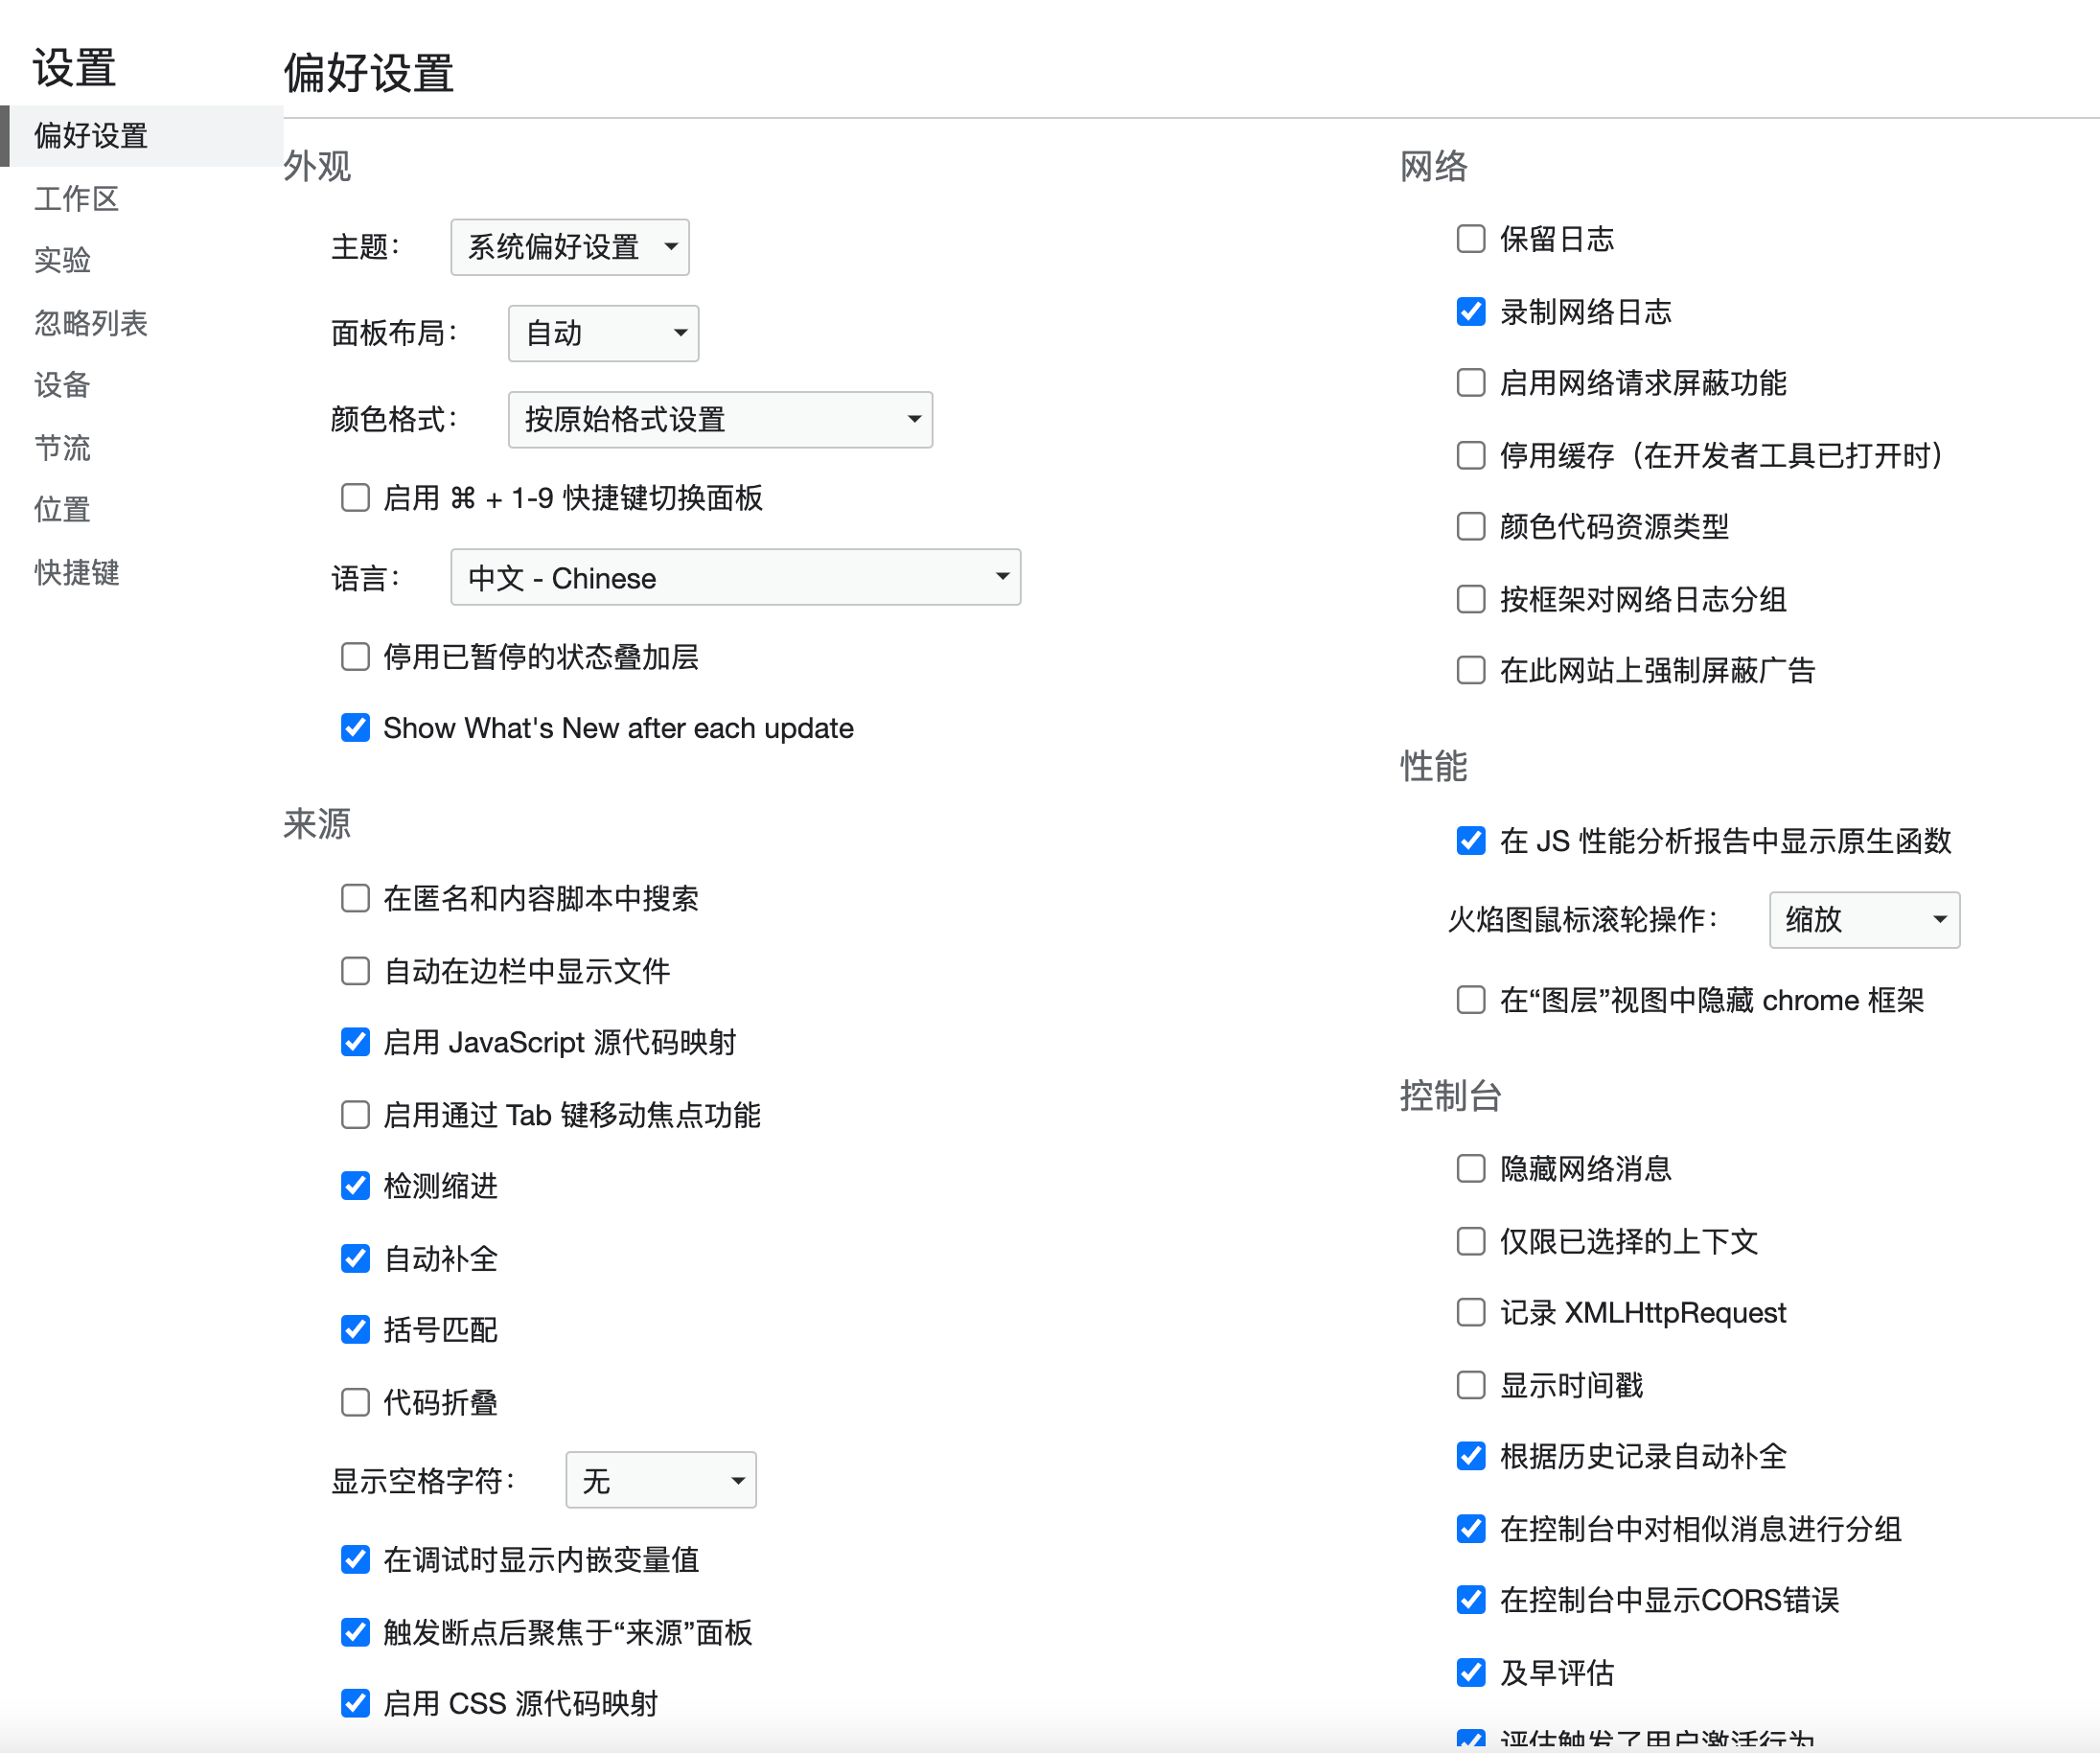Image resolution: width=2100 pixels, height=1753 pixels.
Task: Uncheck 括号匹配 option
Action: tap(355, 1329)
